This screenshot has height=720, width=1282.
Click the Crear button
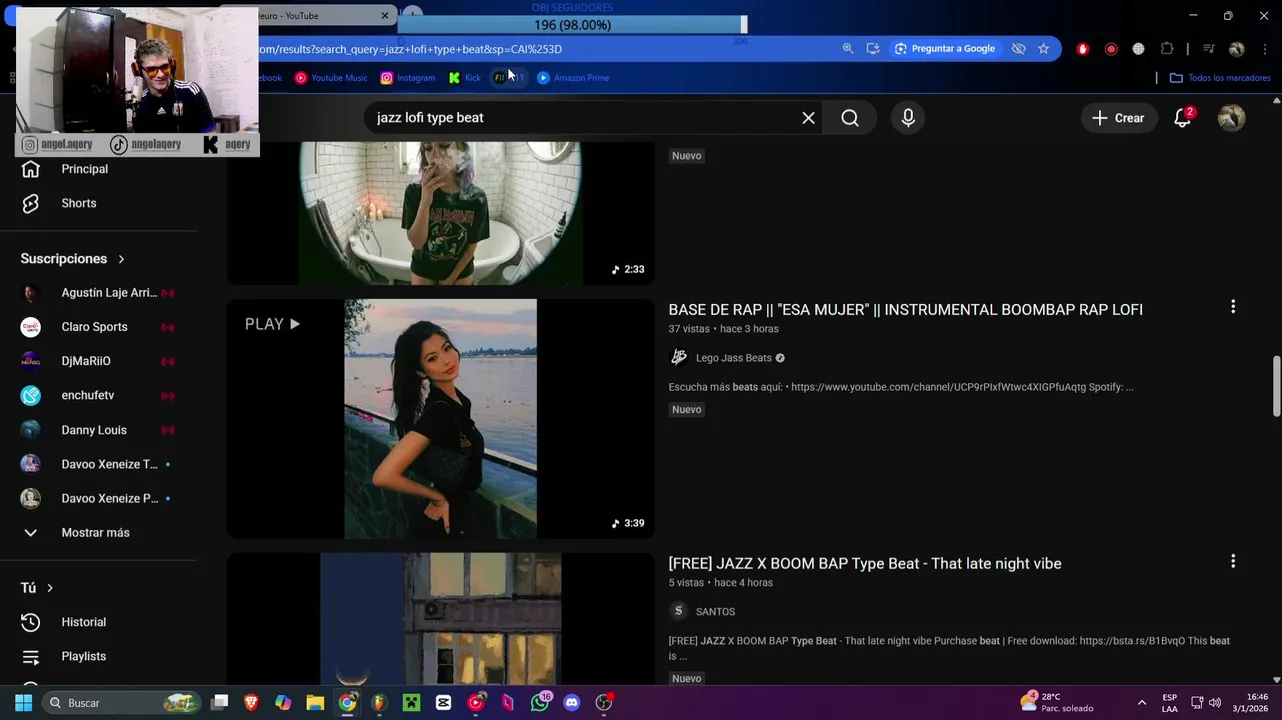point(1118,118)
